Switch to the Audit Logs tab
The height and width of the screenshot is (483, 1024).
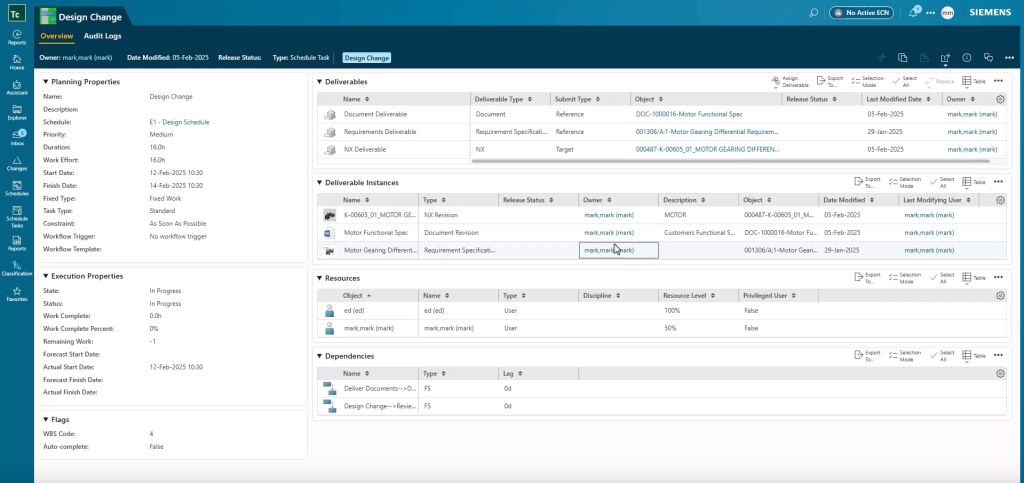[x=103, y=36]
